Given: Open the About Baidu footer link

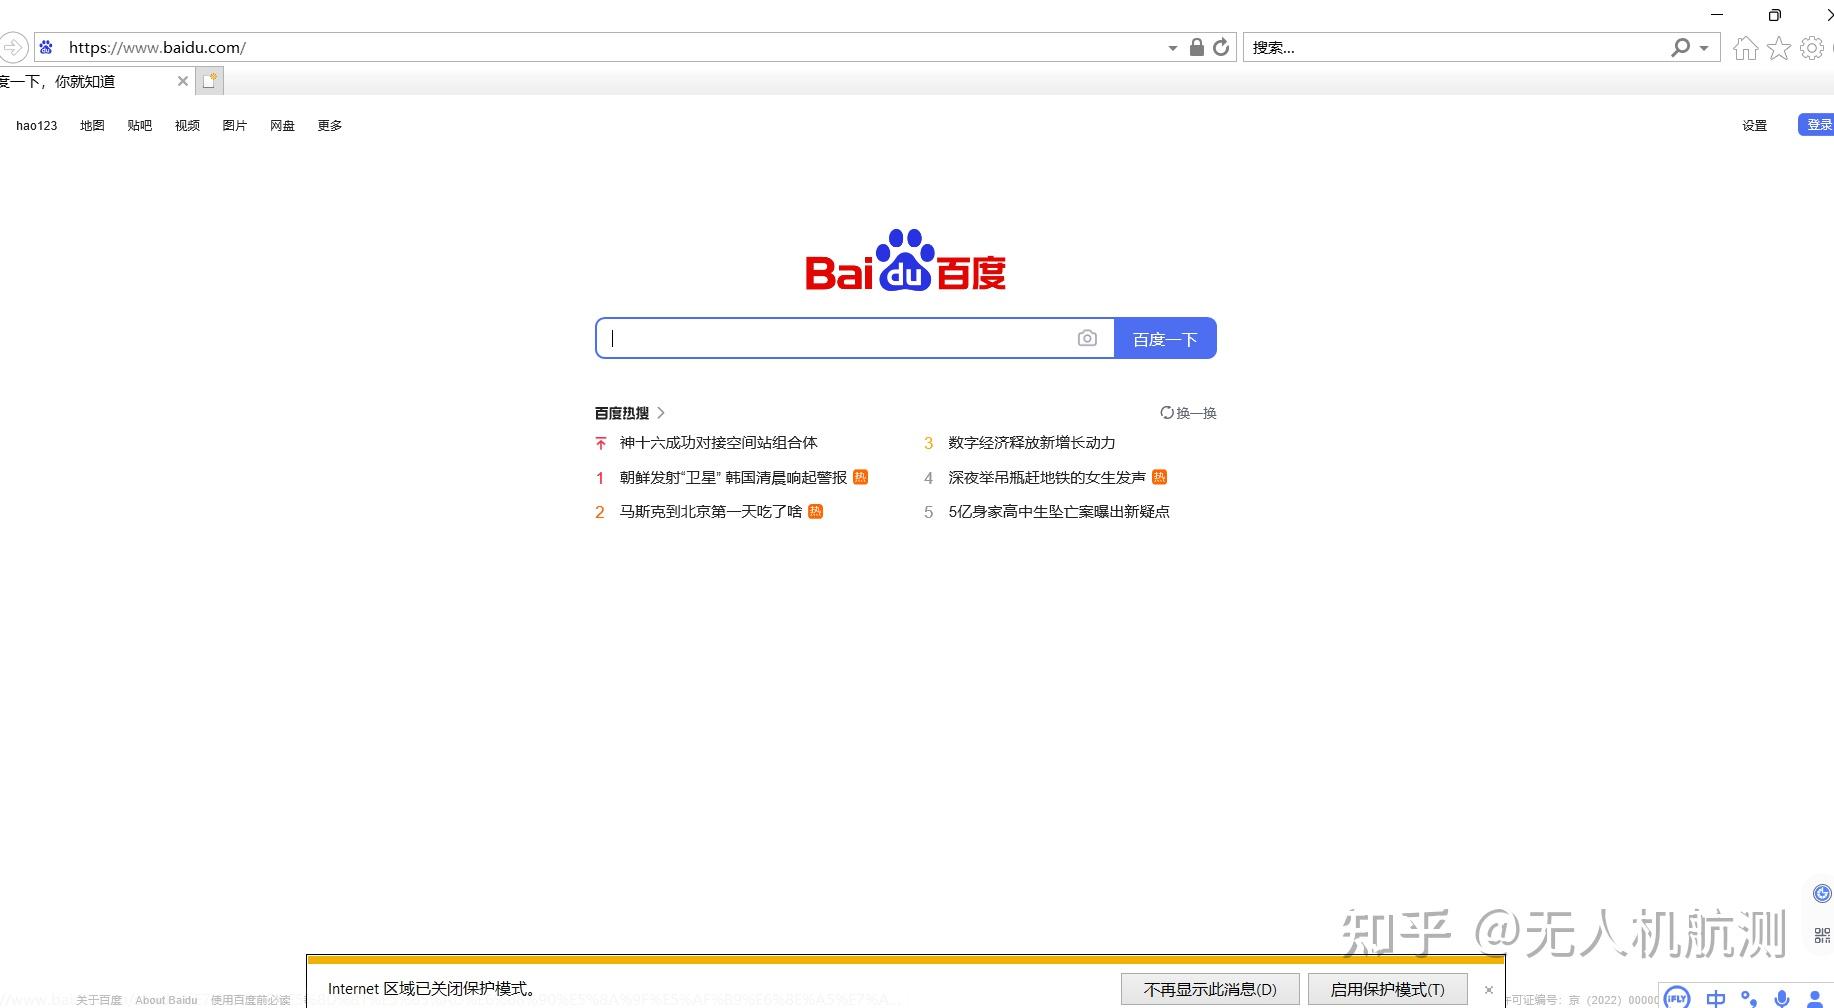Looking at the screenshot, I should pyautogui.click(x=166, y=1000).
